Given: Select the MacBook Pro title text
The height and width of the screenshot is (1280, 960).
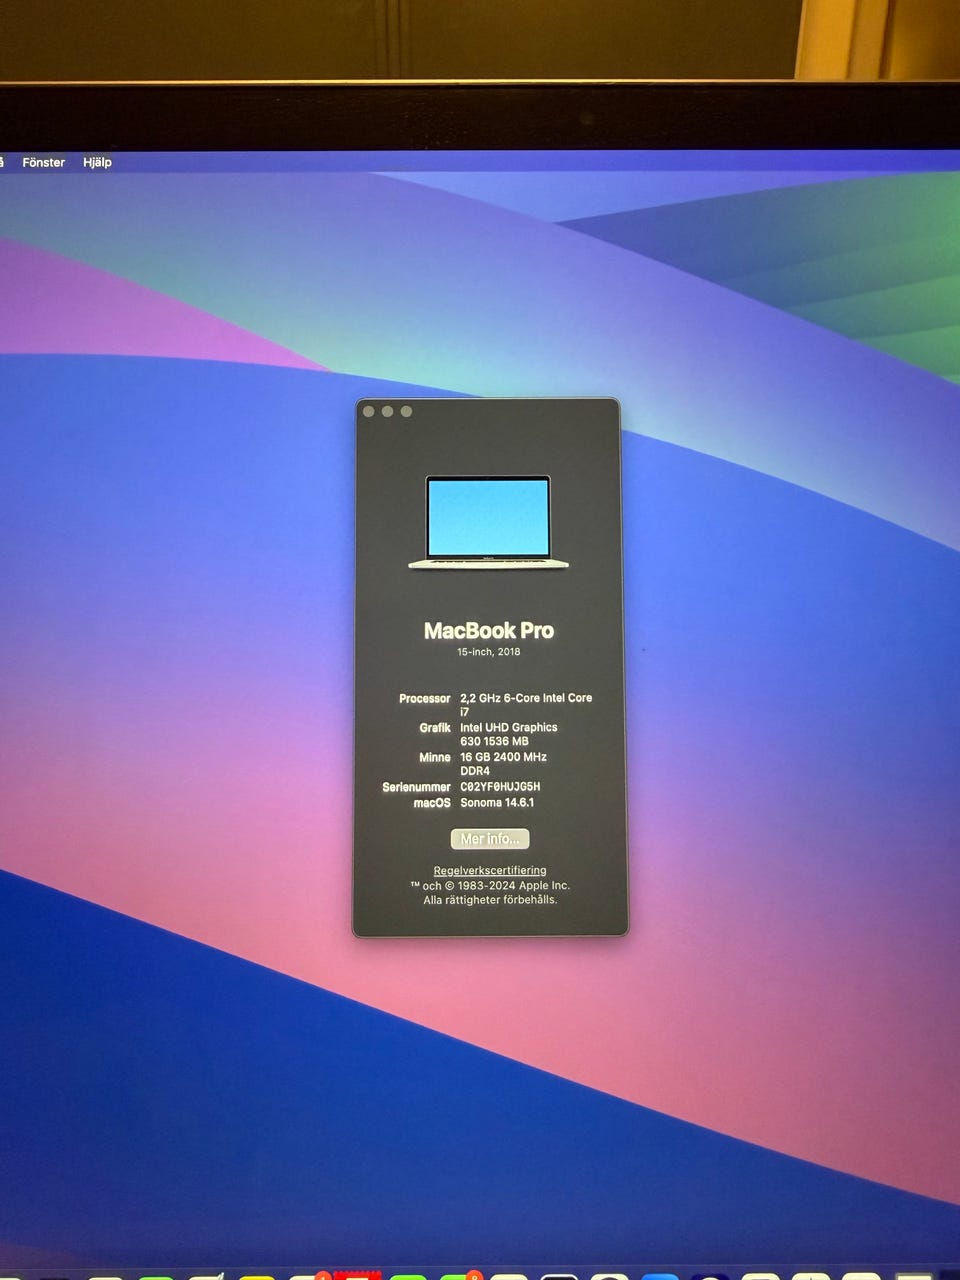Looking at the screenshot, I should [488, 631].
